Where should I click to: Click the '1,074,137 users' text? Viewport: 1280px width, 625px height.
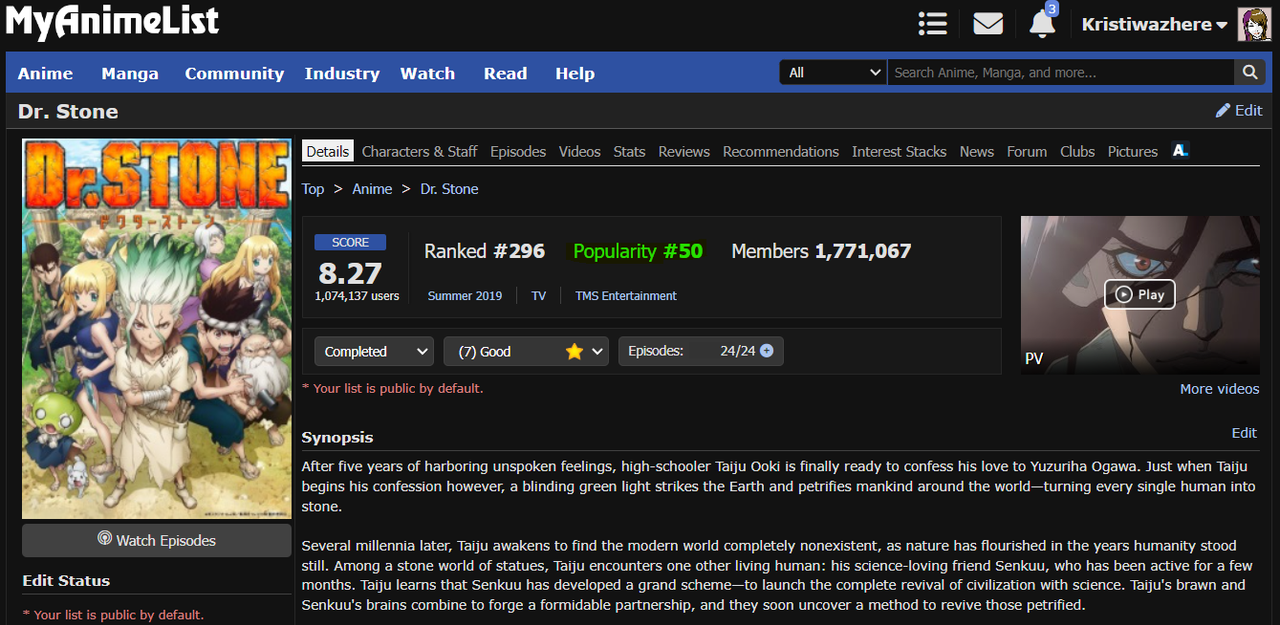point(357,296)
